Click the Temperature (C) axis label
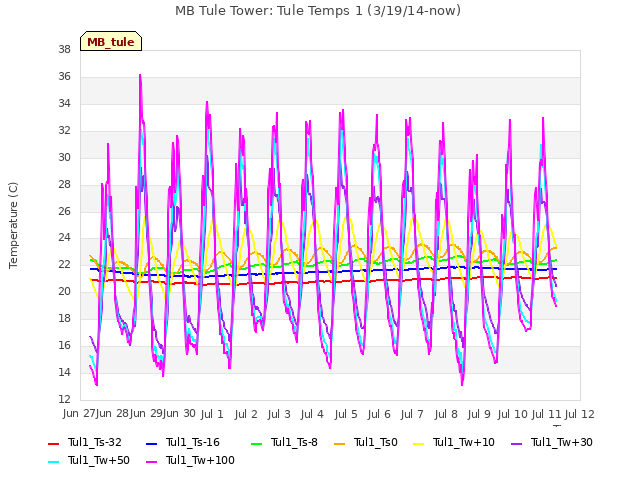Viewport: 640px width, 480px height. [x=13, y=225]
